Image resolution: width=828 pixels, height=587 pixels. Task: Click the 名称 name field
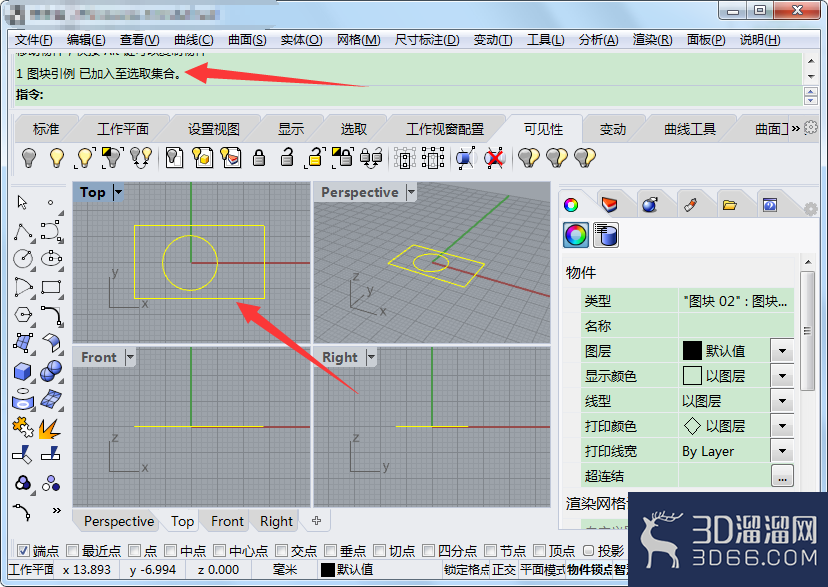click(736, 326)
